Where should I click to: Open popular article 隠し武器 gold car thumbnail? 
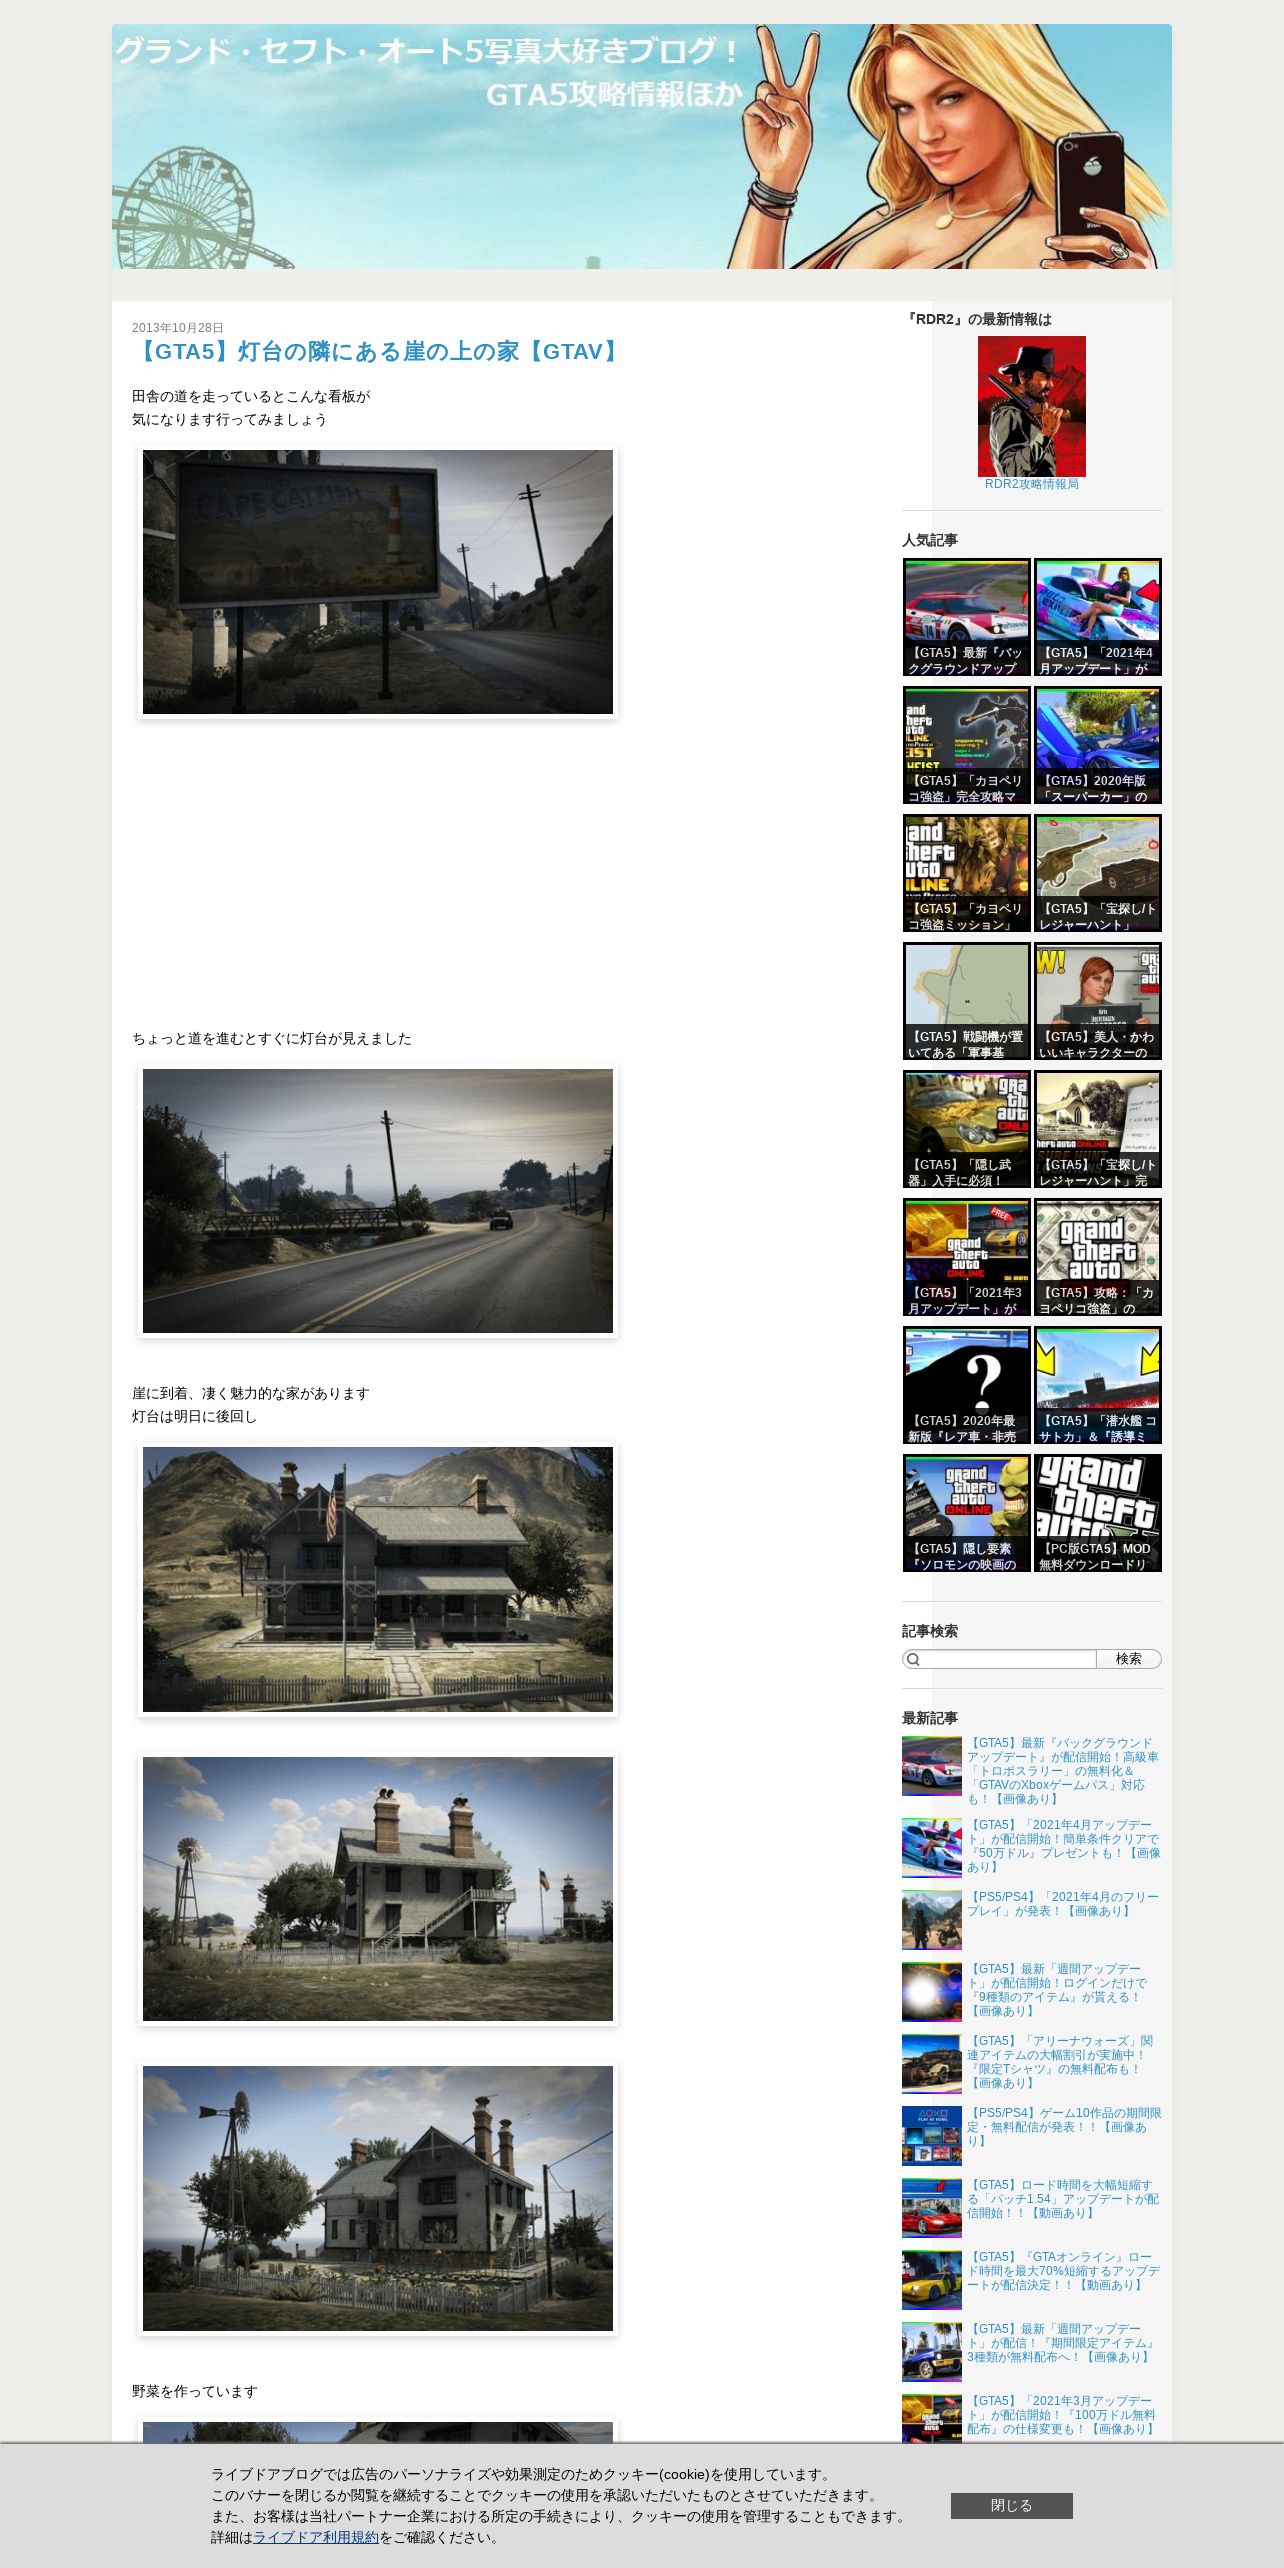[x=966, y=1129]
